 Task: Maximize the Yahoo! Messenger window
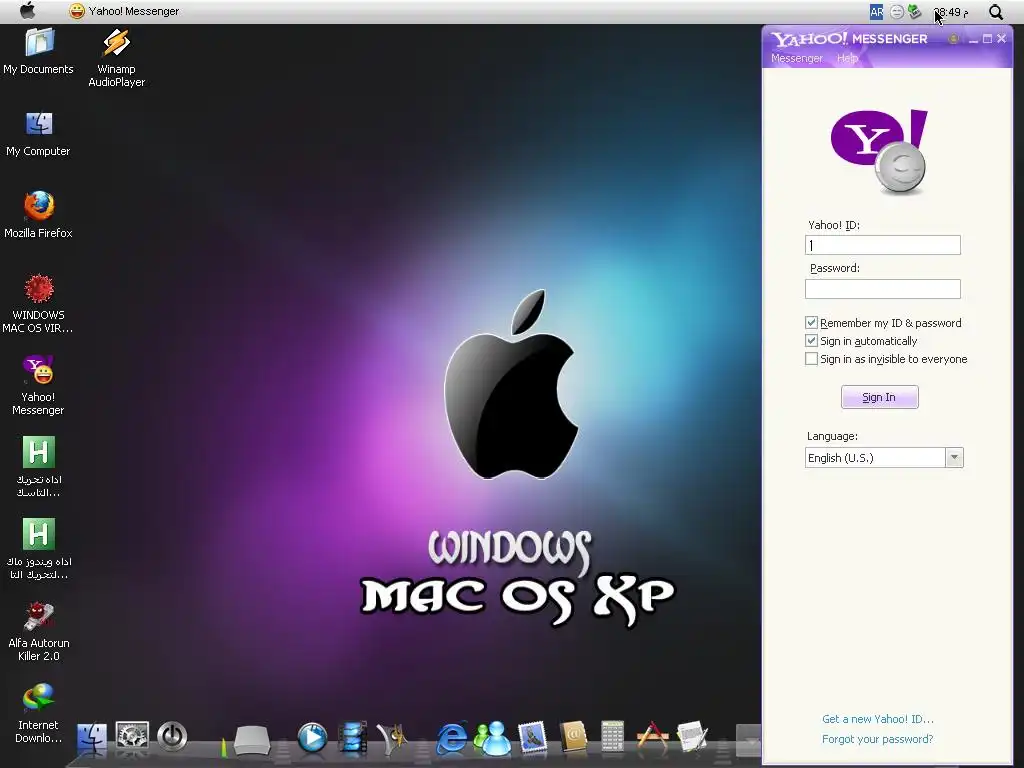click(x=987, y=39)
